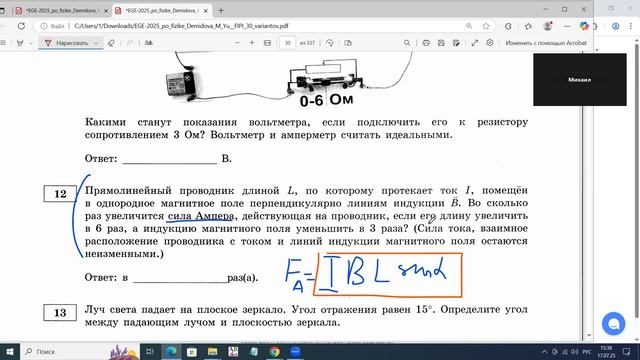
Task: Click the Fit to width icon
Action: coord(267,43)
